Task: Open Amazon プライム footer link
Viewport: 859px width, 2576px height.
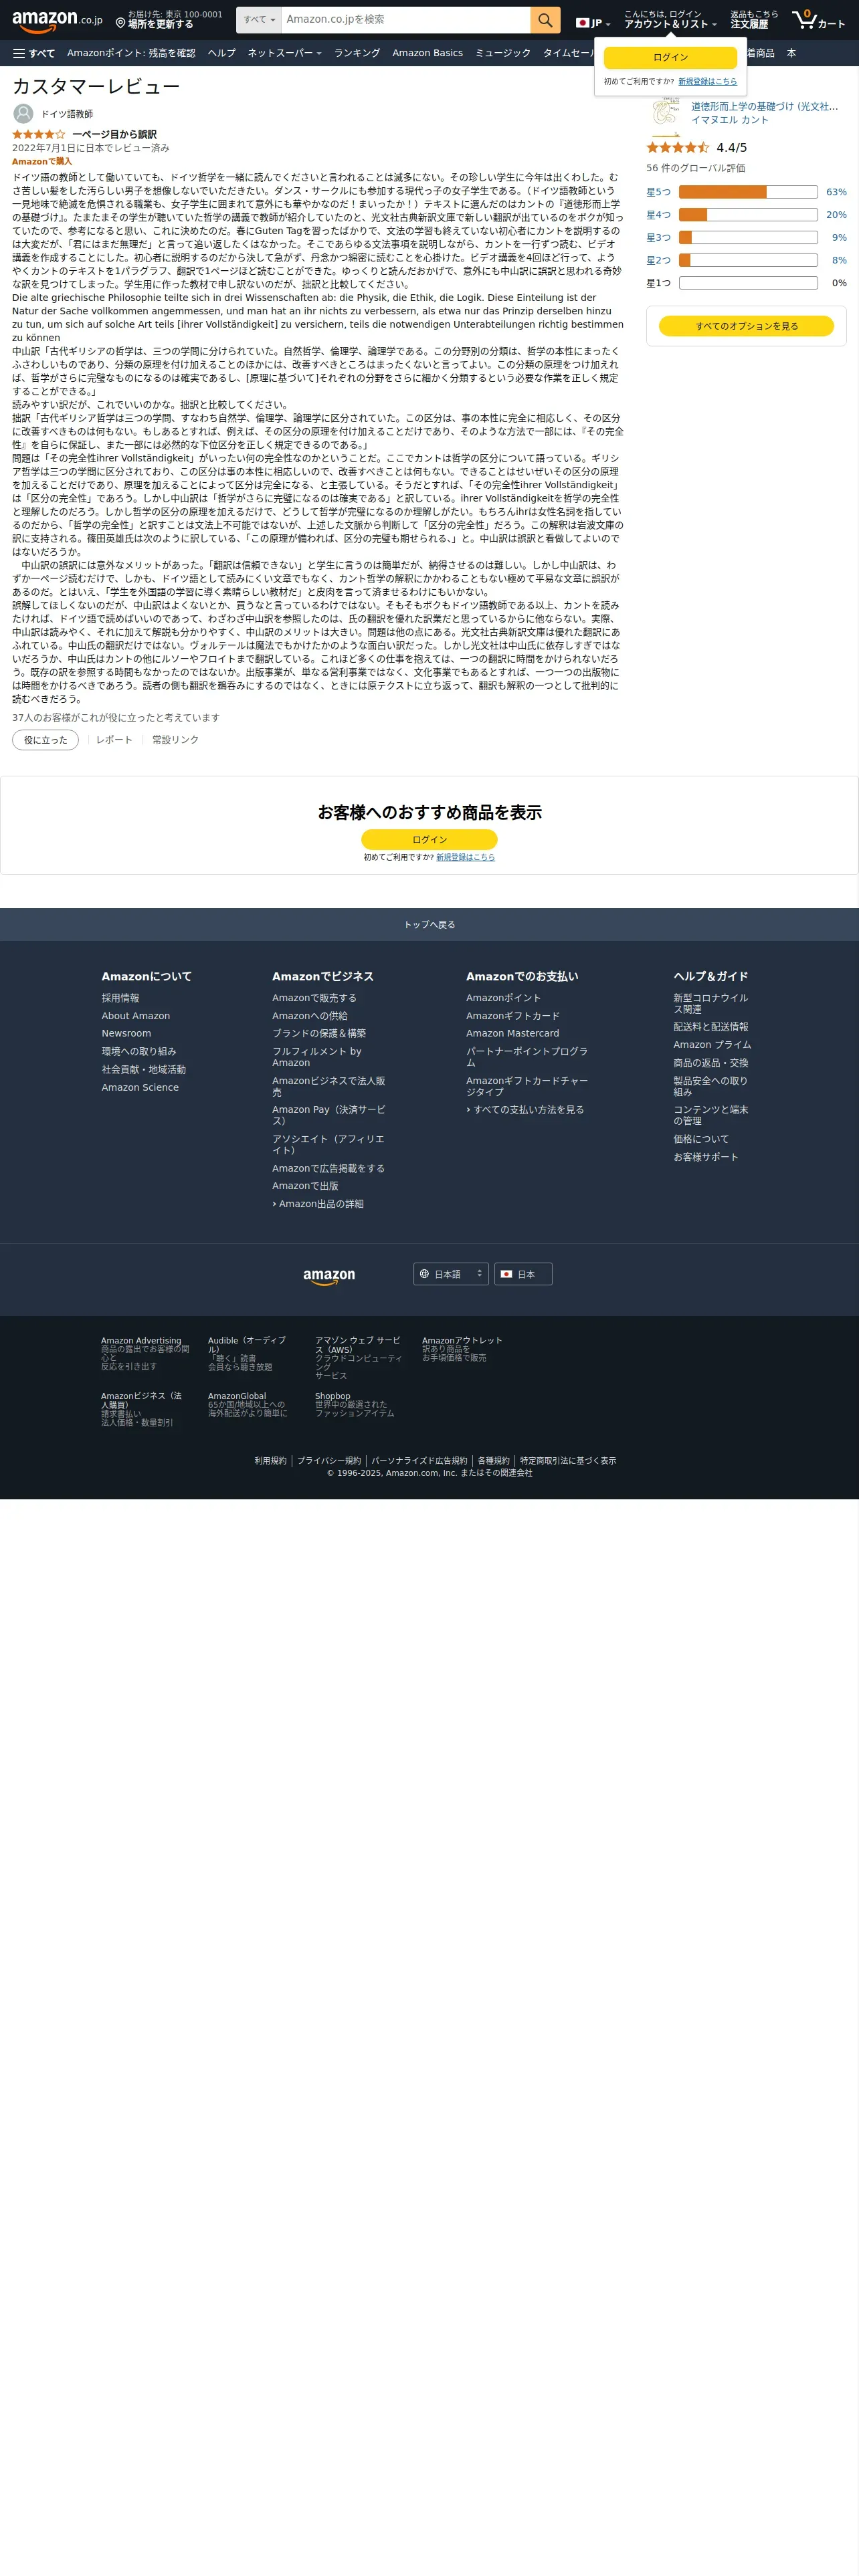Action: (712, 1045)
